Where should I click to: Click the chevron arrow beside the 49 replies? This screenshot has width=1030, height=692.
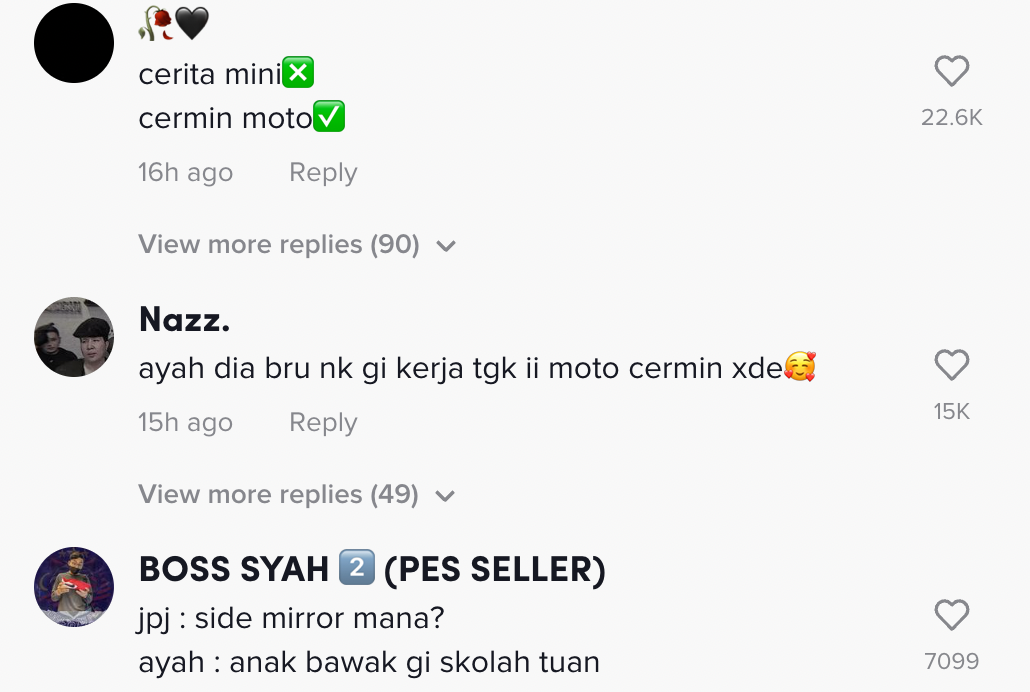coord(446,496)
